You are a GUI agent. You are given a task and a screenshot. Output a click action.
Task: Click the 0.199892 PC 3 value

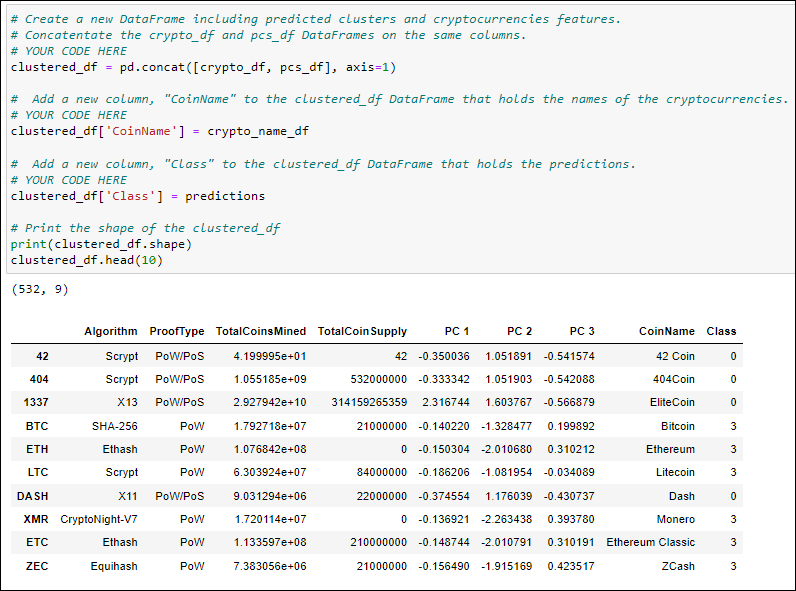571,426
